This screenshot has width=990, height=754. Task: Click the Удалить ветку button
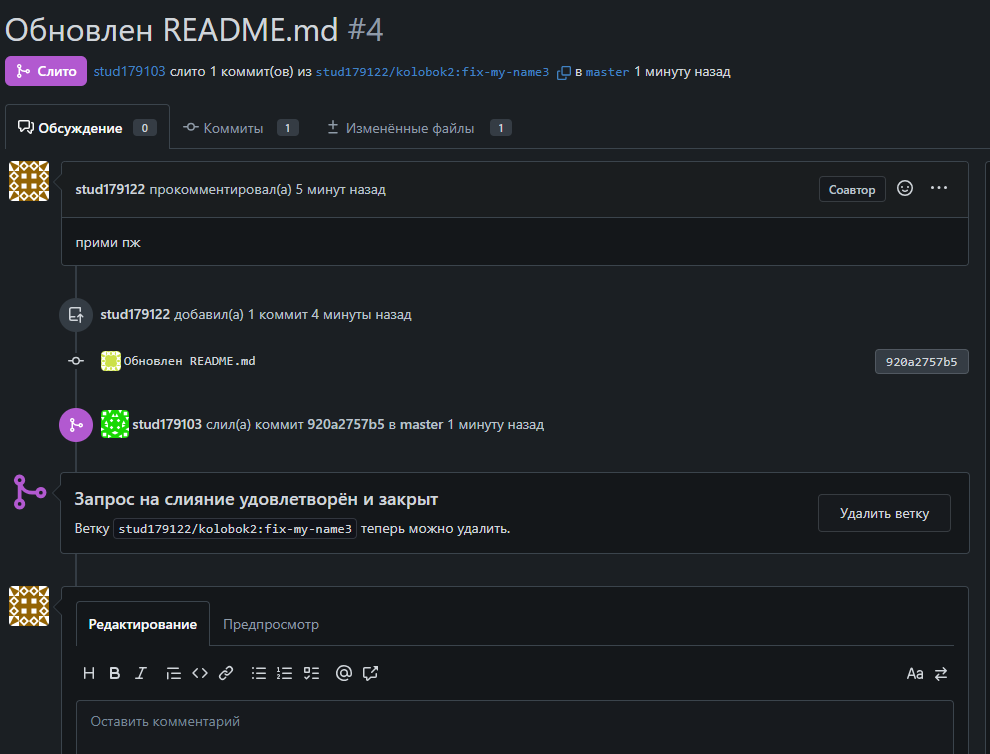click(884, 513)
